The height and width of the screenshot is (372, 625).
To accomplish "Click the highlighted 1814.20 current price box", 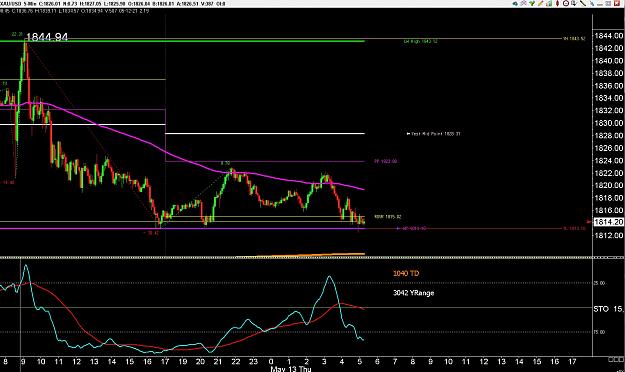I will [x=609, y=222].
